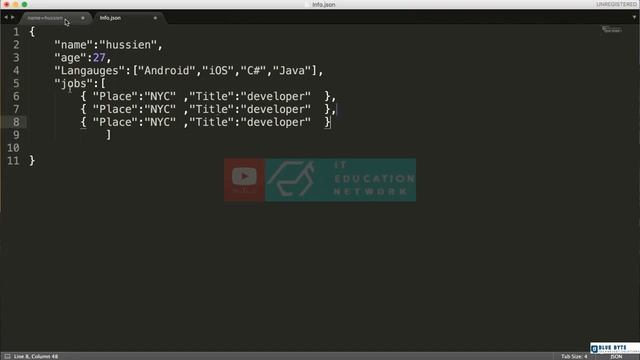Close the name=hussien tab
This screenshot has width=640, height=360.
[83, 18]
